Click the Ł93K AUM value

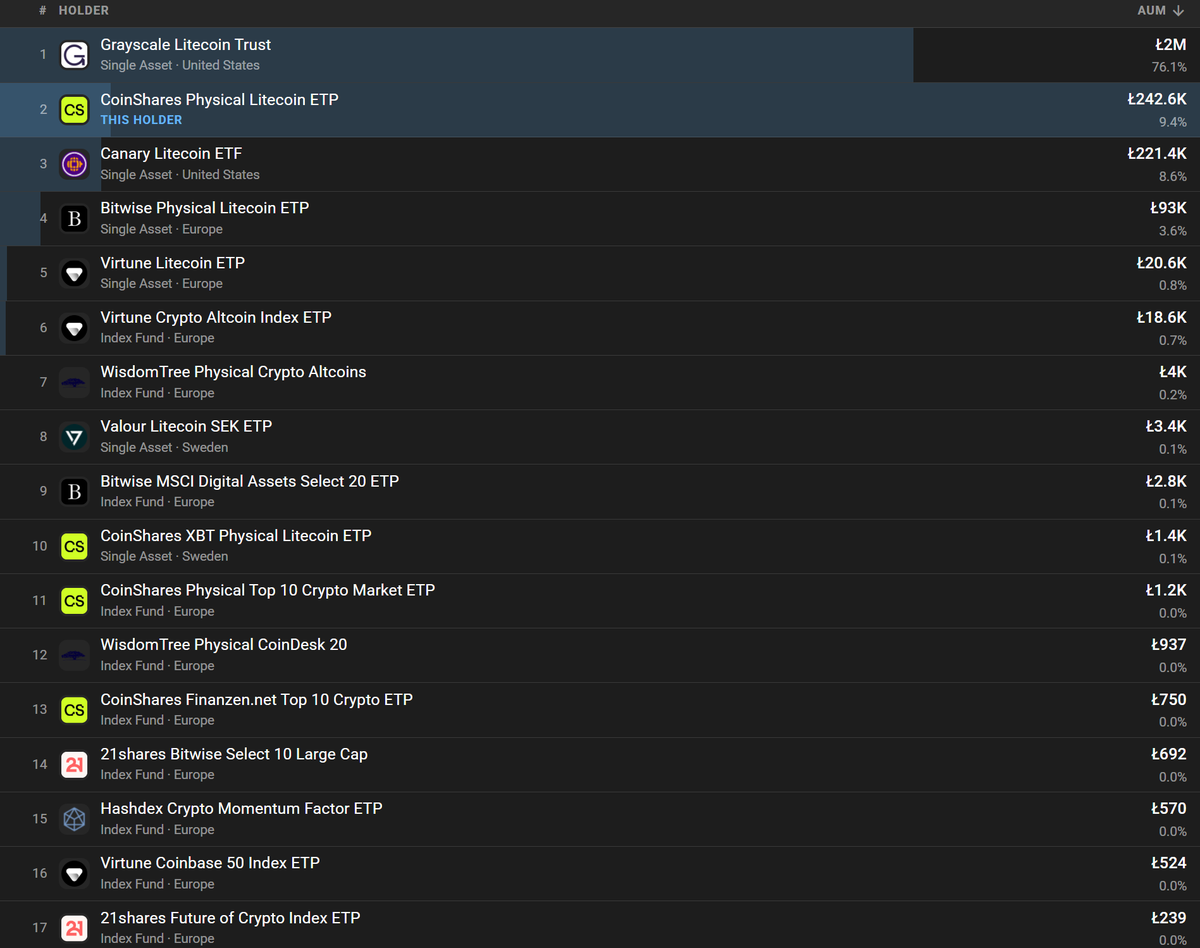(x=1168, y=208)
